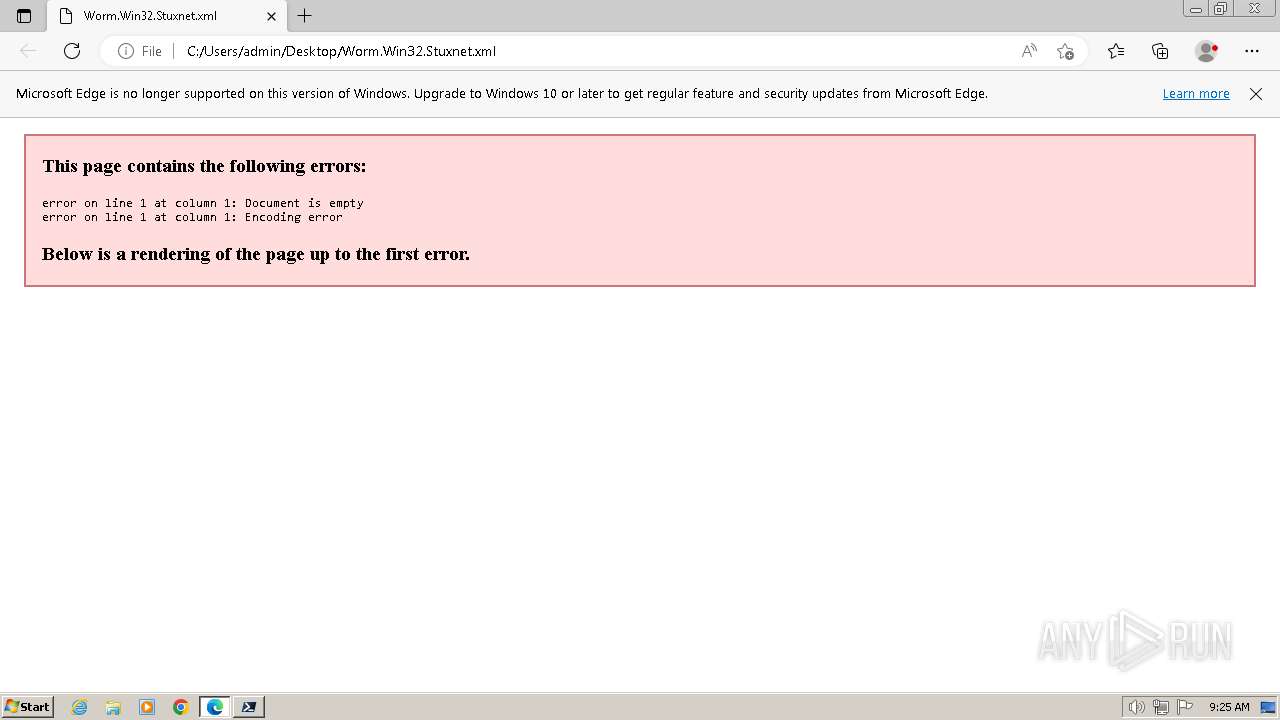Viewport: 1280px width, 720px height.
Task: Open the volume speaker tray icon
Action: [x=1137, y=707]
